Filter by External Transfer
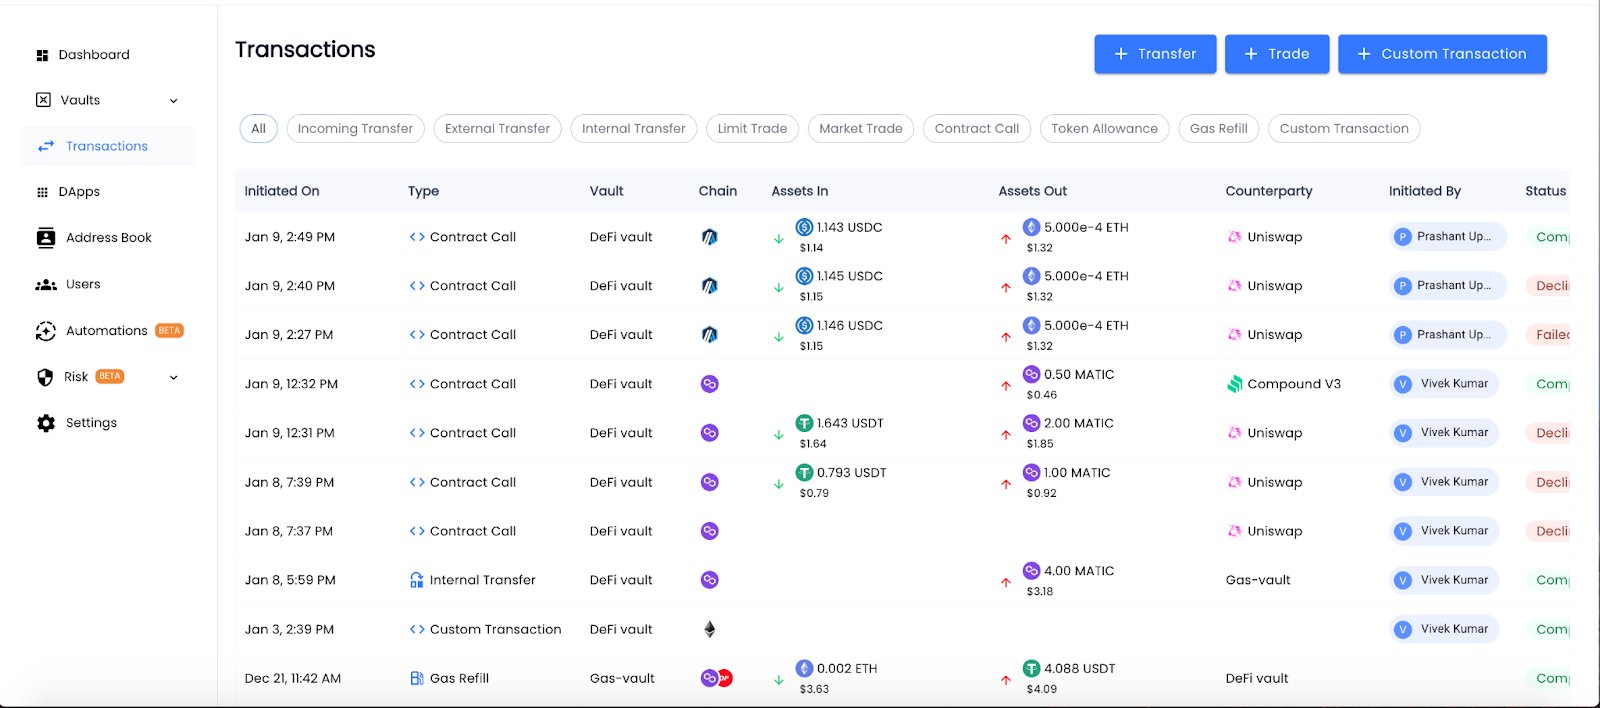Image resolution: width=1600 pixels, height=708 pixels. (x=497, y=128)
